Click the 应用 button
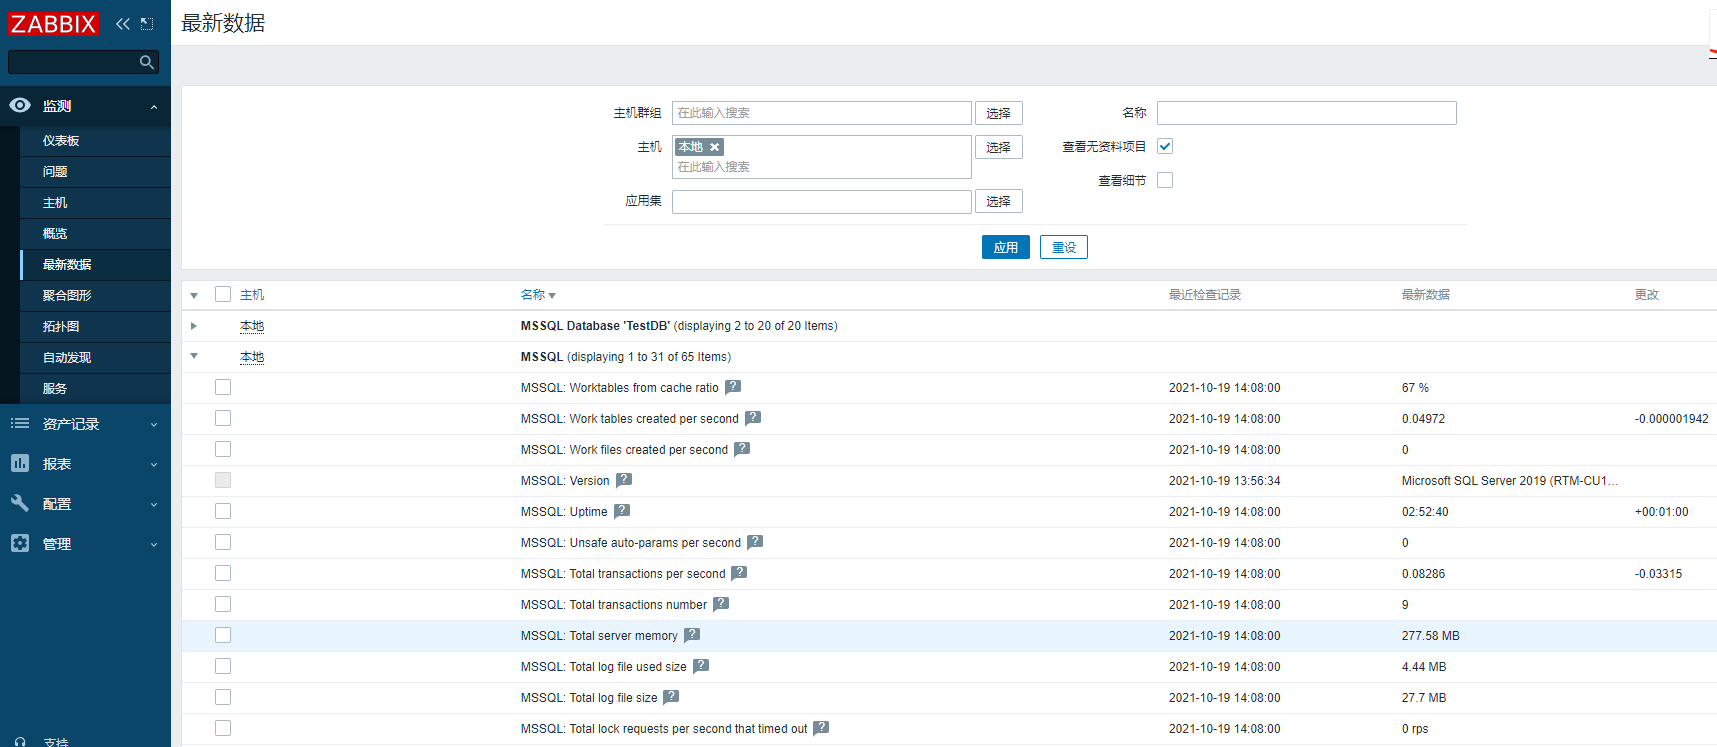The width and height of the screenshot is (1717, 747). point(1005,247)
